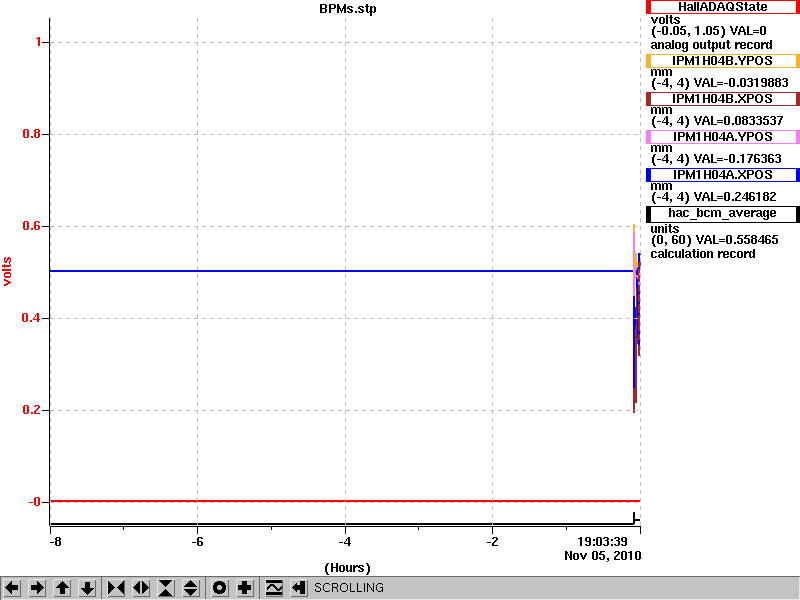The image size is (800, 600).
Task: Click the X-axis tick label -8
Action: click(55, 542)
